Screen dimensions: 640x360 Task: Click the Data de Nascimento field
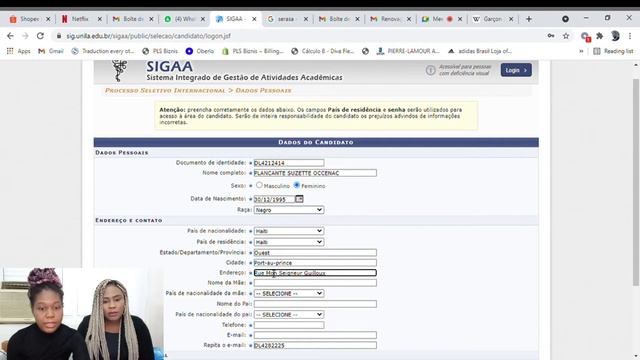[274, 199]
